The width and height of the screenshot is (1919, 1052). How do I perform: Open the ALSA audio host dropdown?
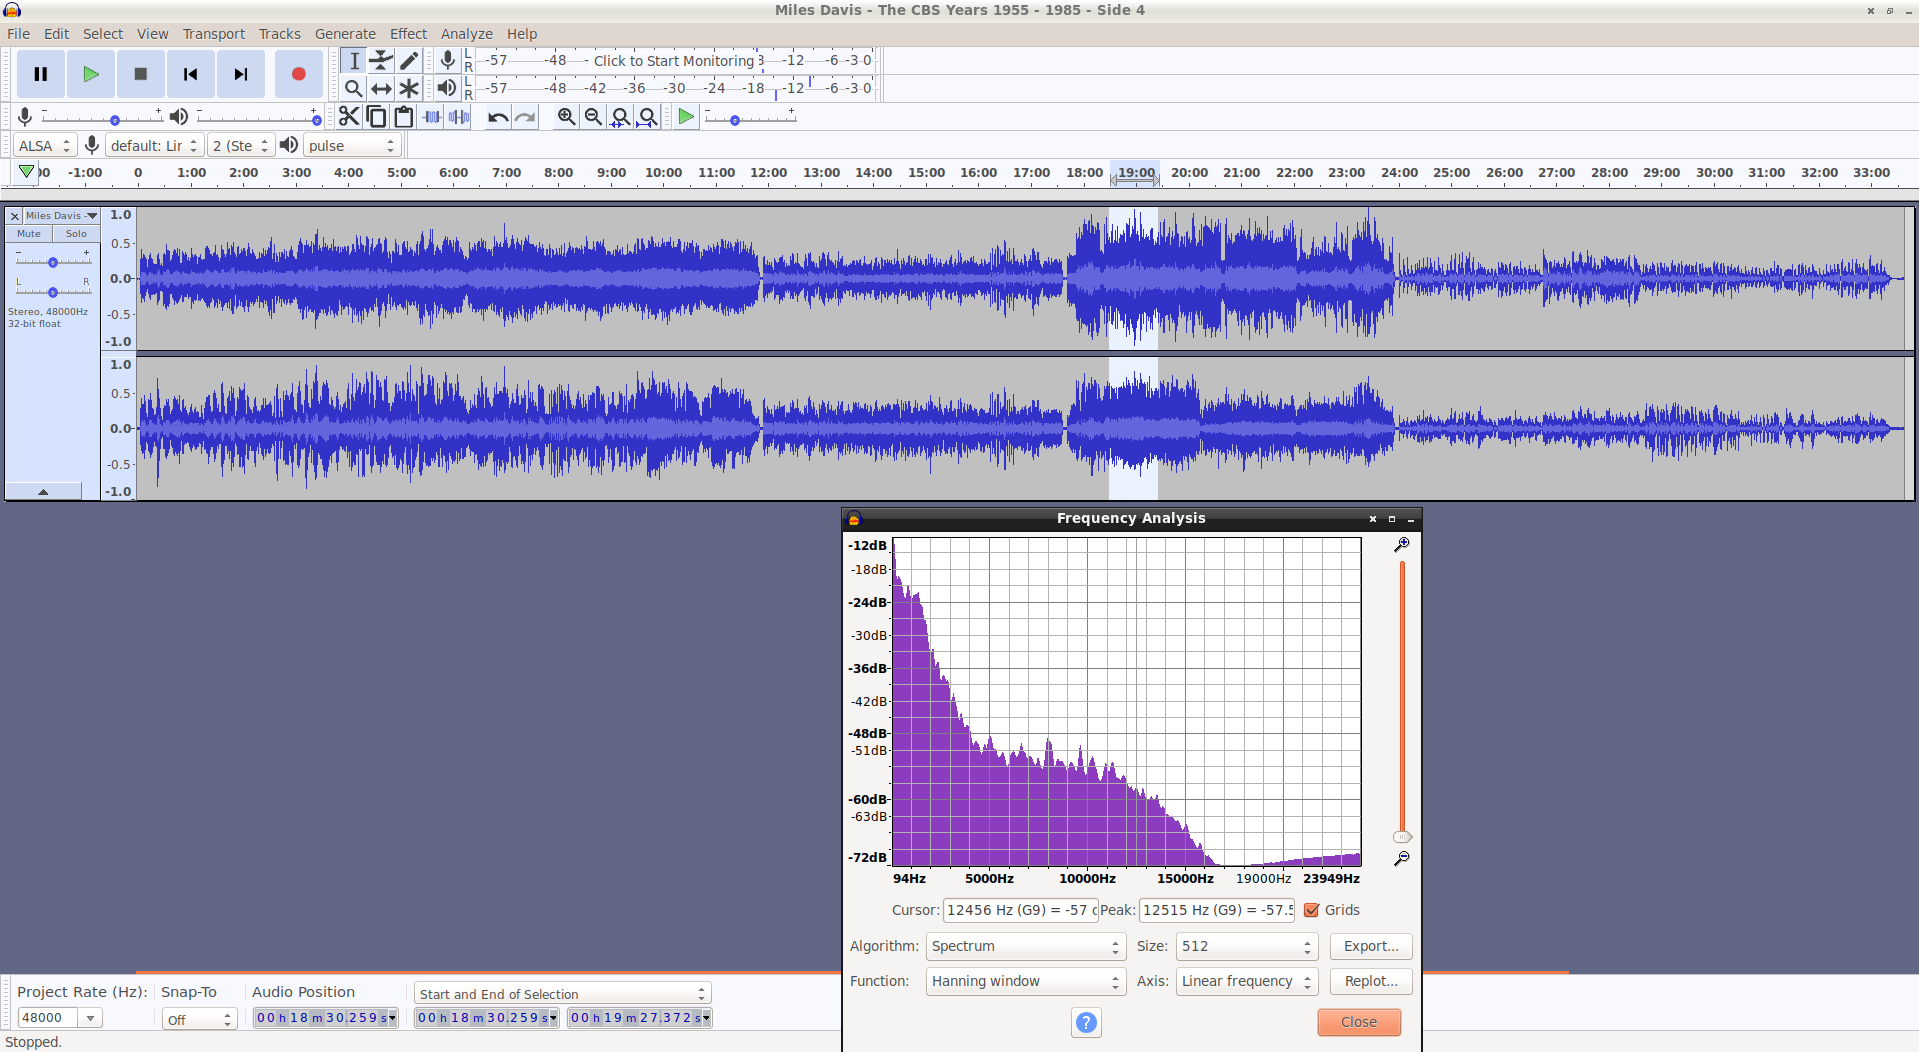pyautogui.click(x=45, y=146)
